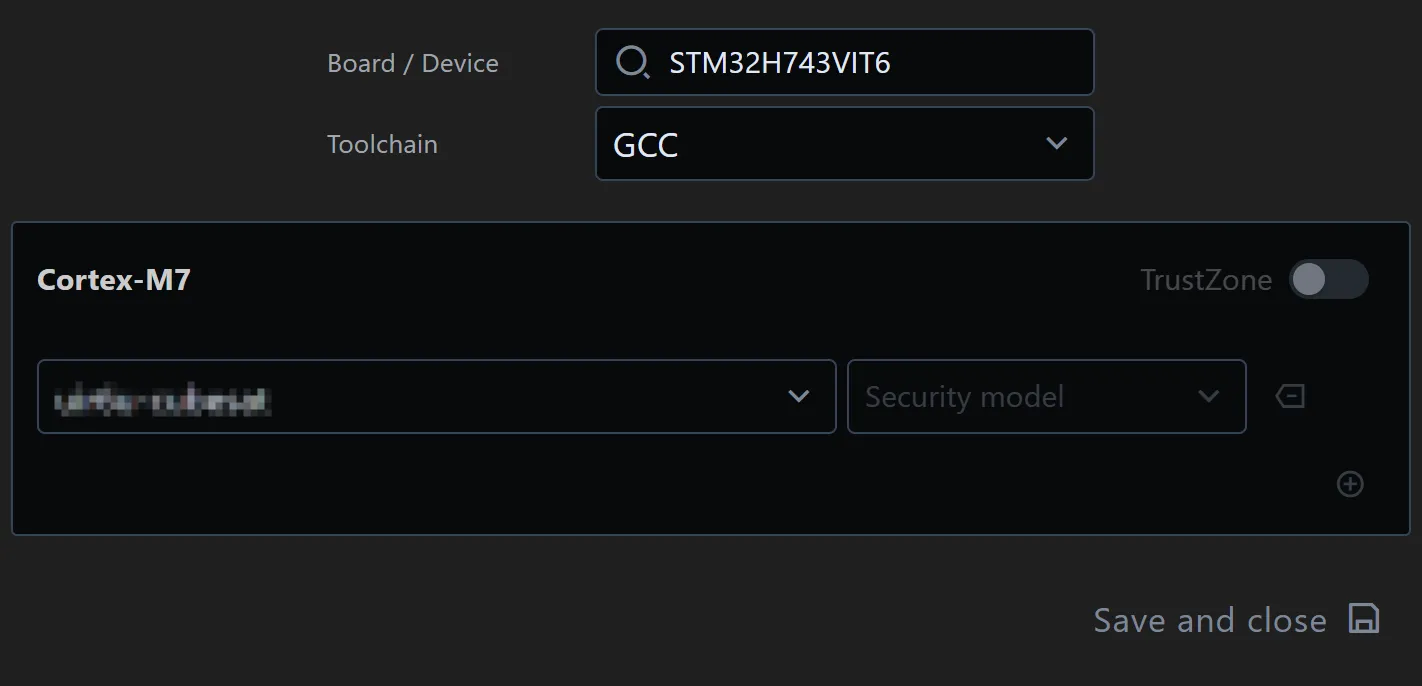Click the Toolchain label

pos(382,144)
